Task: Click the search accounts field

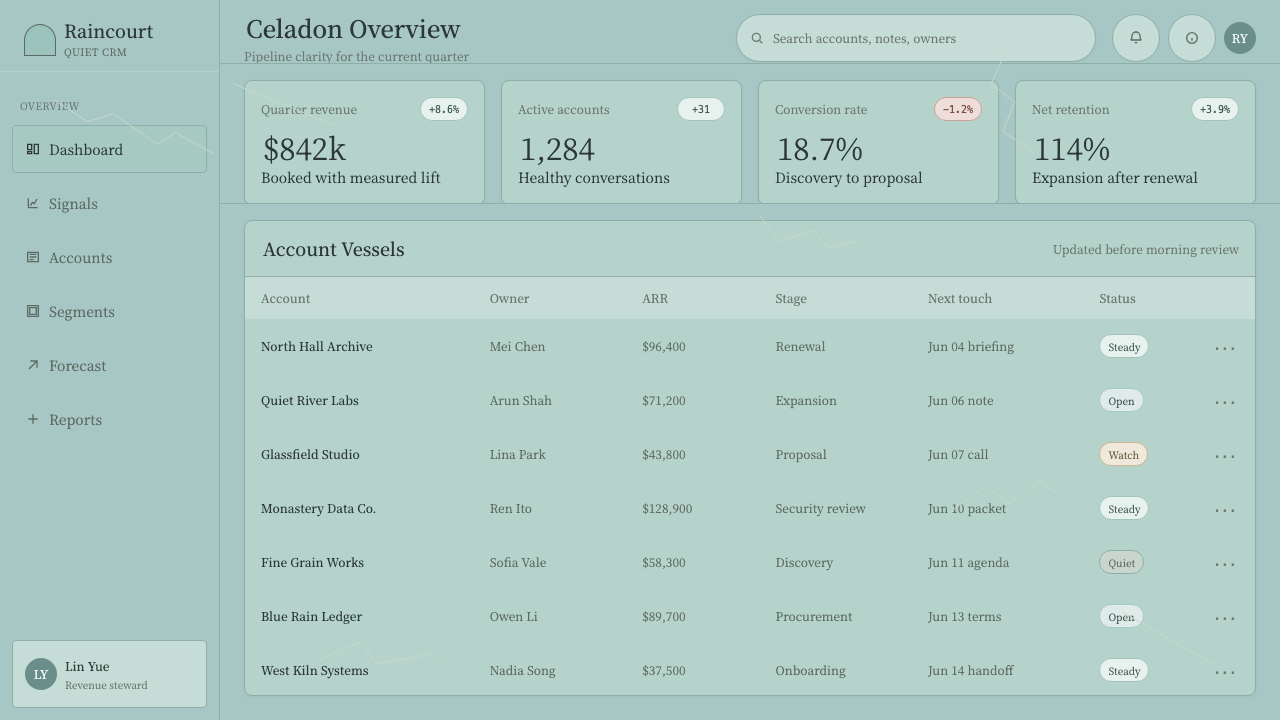Action: 916,38
